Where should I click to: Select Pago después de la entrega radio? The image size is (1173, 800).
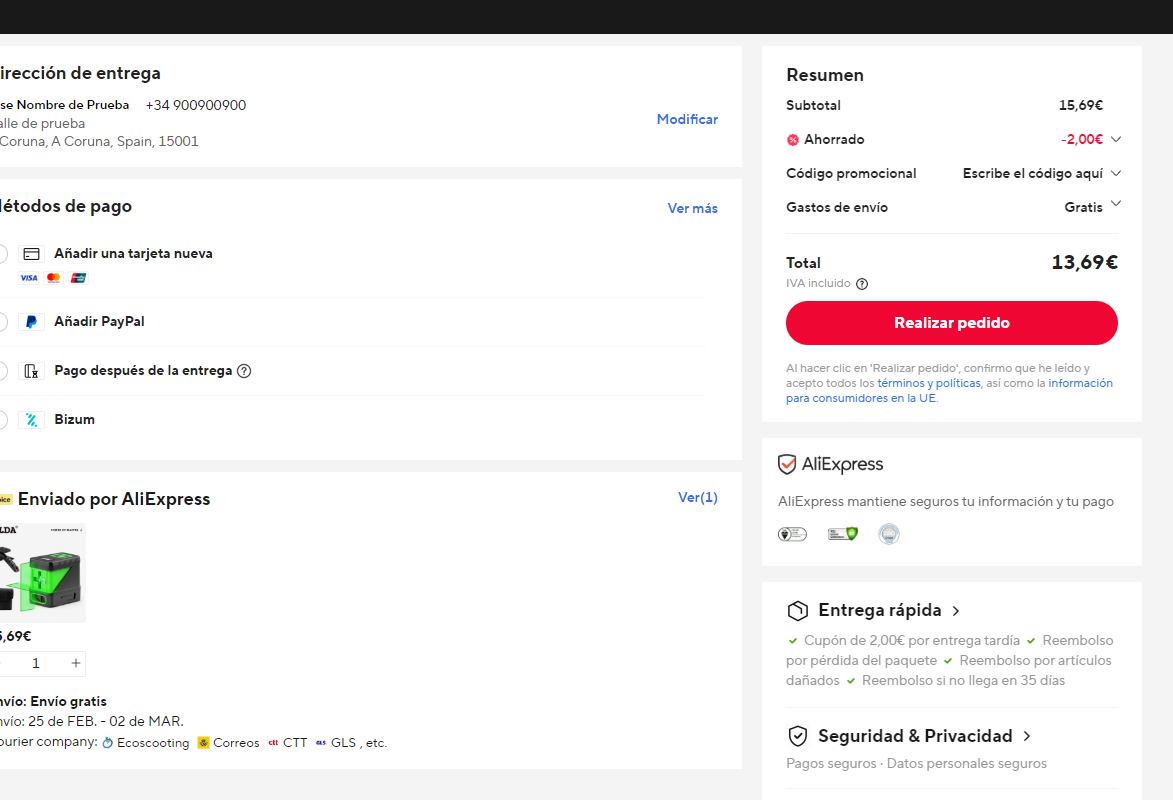(2, 370)
